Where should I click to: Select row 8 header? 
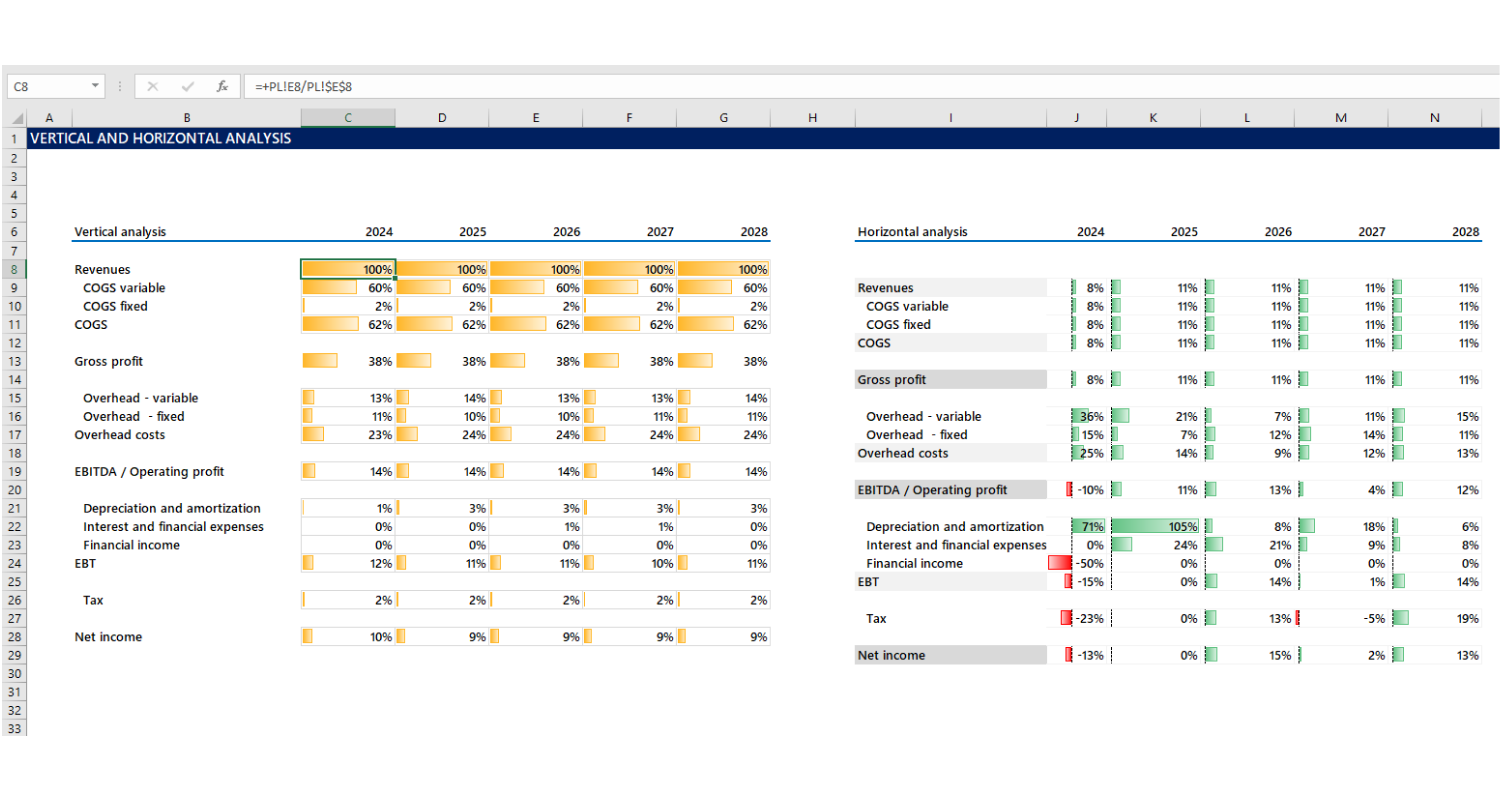click(x=14, y=269)
